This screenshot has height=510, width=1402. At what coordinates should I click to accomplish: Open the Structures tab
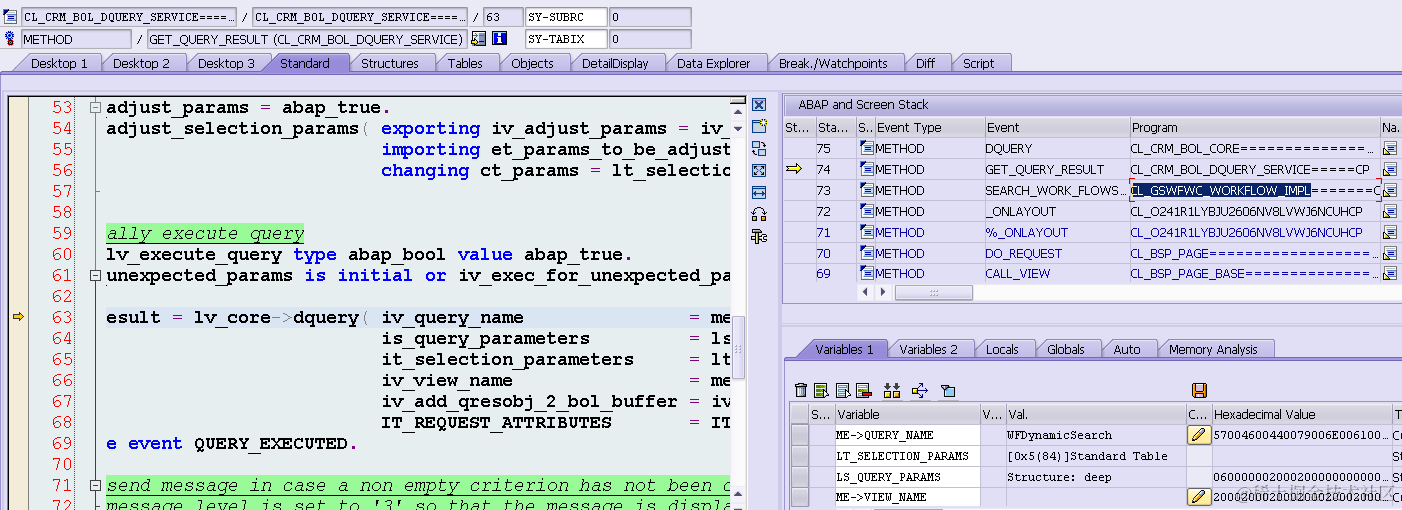click(x=390, y=63)
